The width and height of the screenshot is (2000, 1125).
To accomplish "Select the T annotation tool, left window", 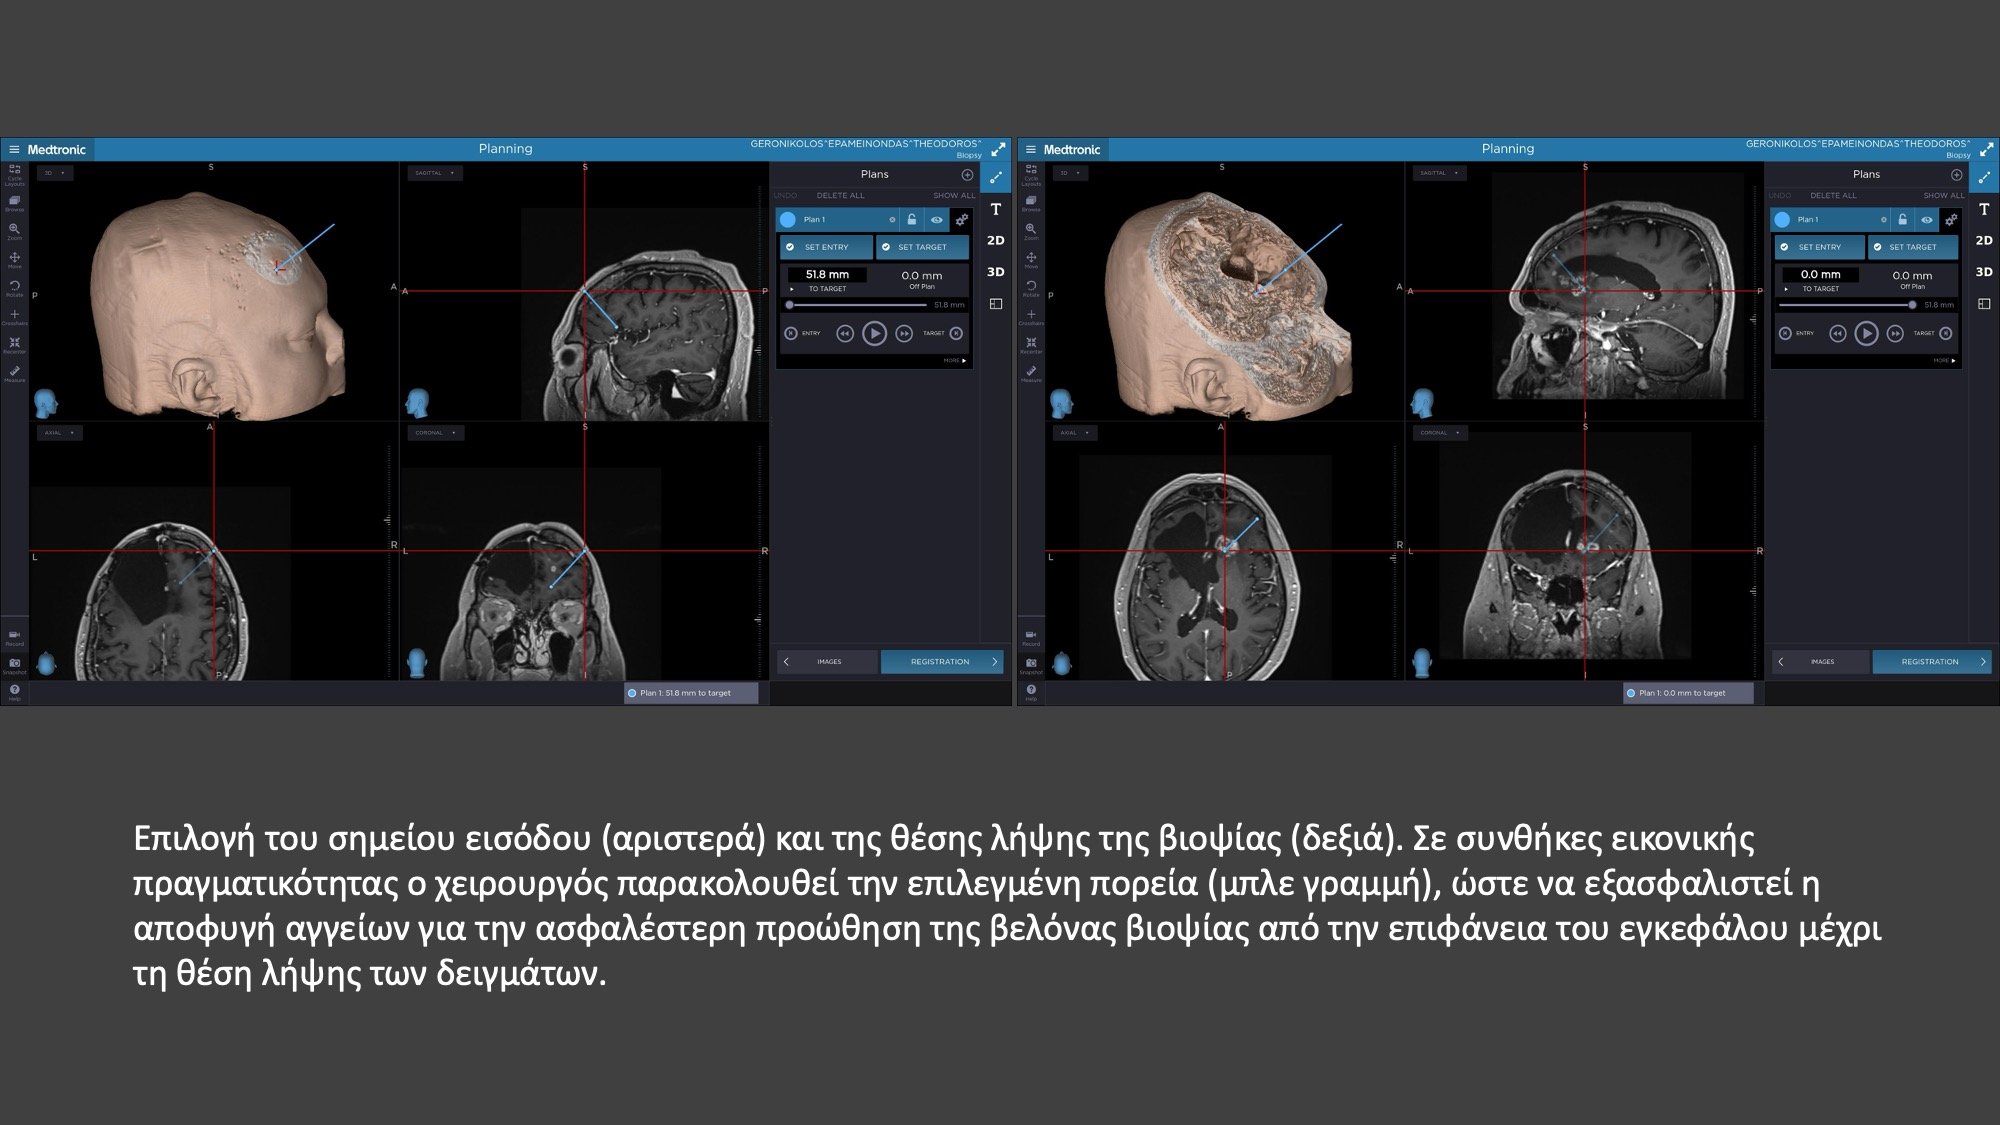I will (995, 209).
